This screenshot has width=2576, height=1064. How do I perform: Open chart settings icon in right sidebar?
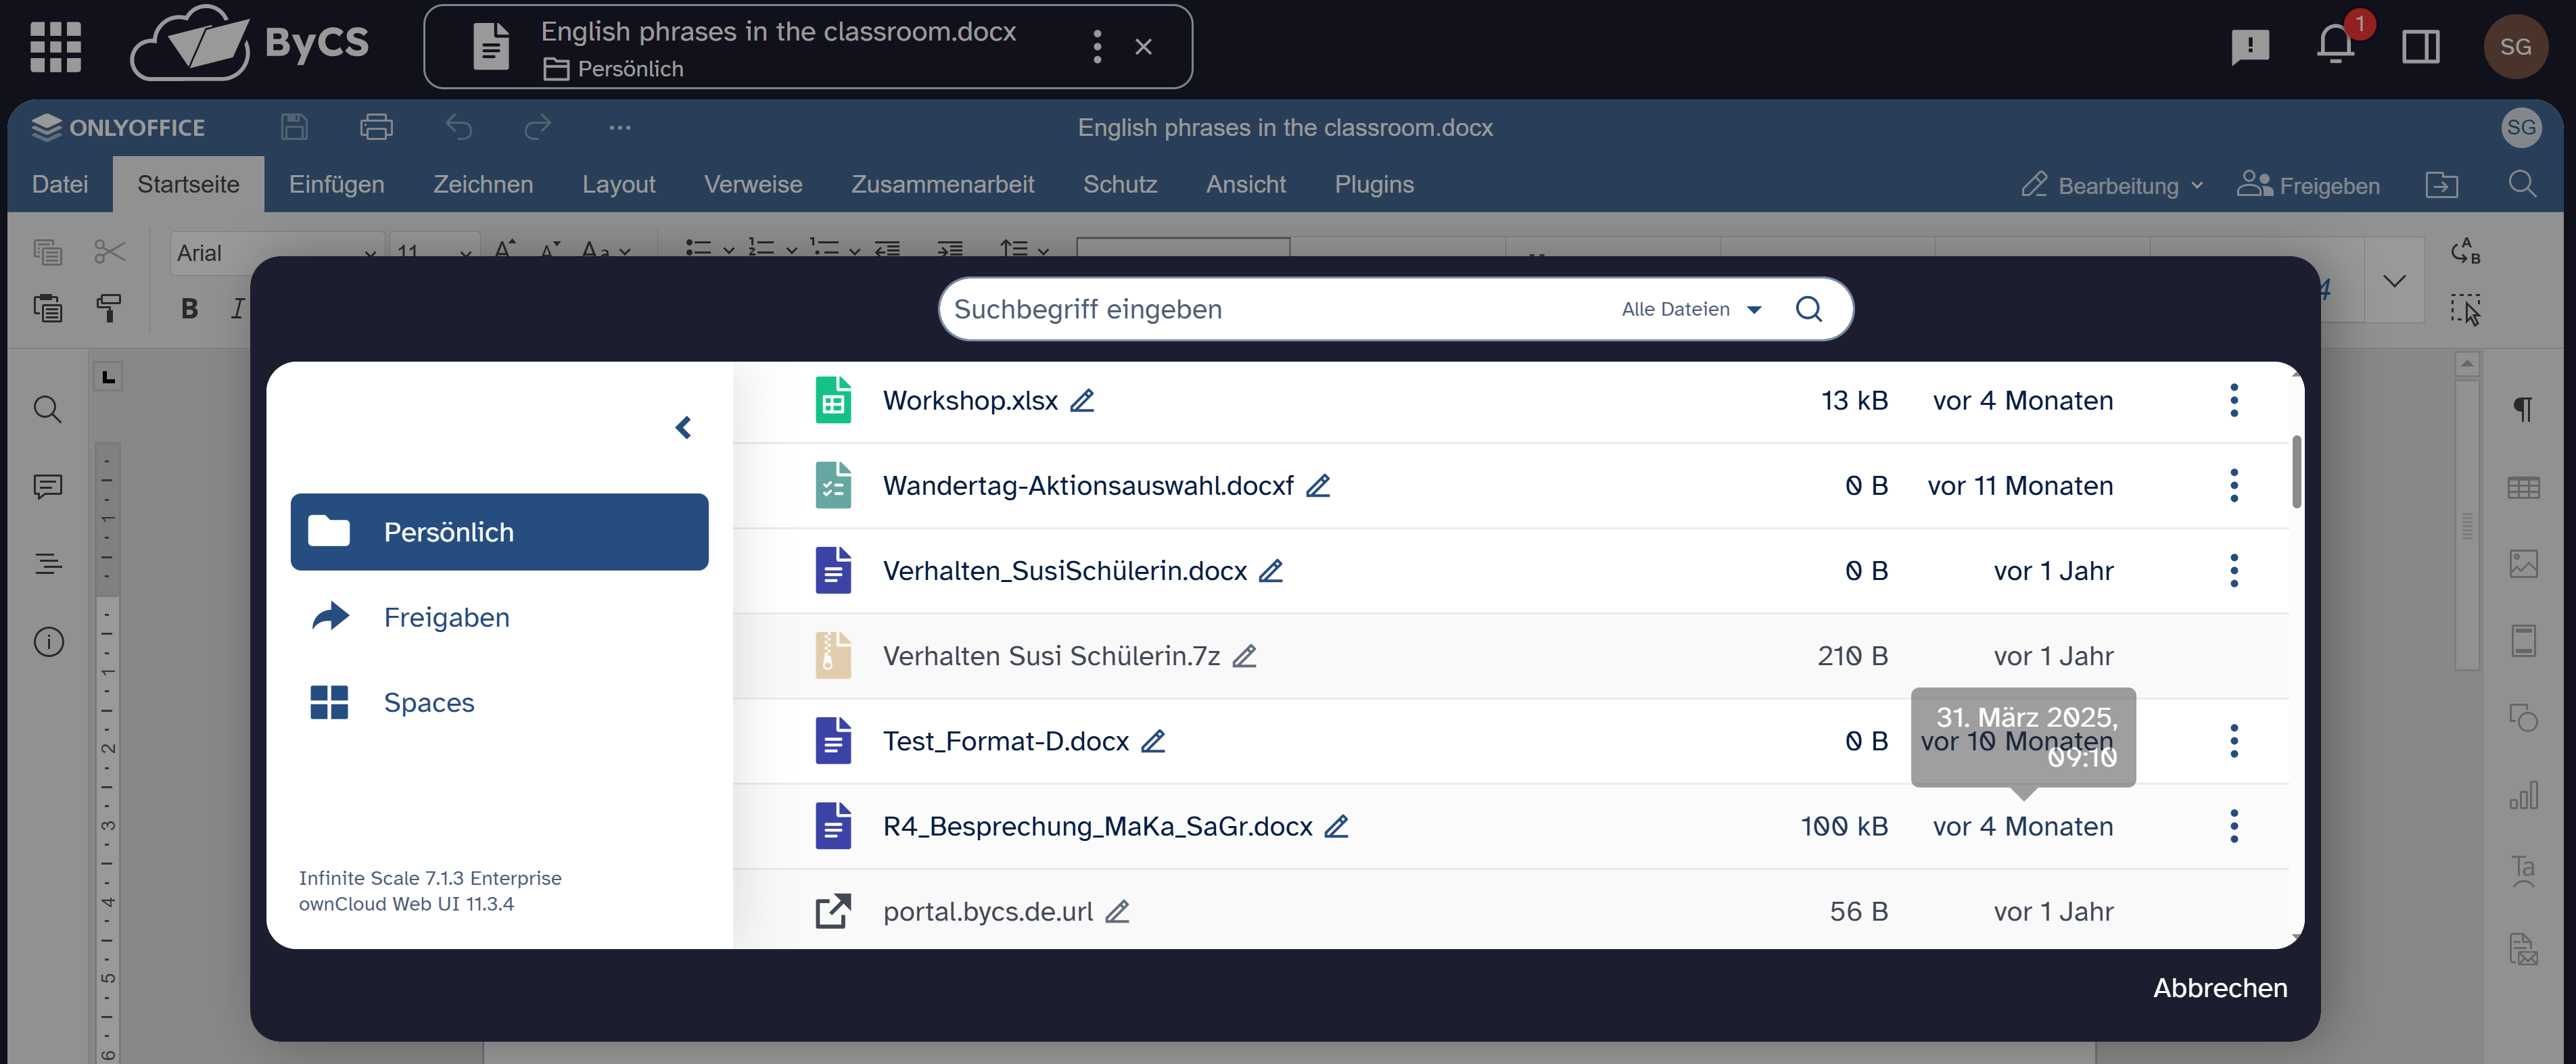(x=2523, y=795)
